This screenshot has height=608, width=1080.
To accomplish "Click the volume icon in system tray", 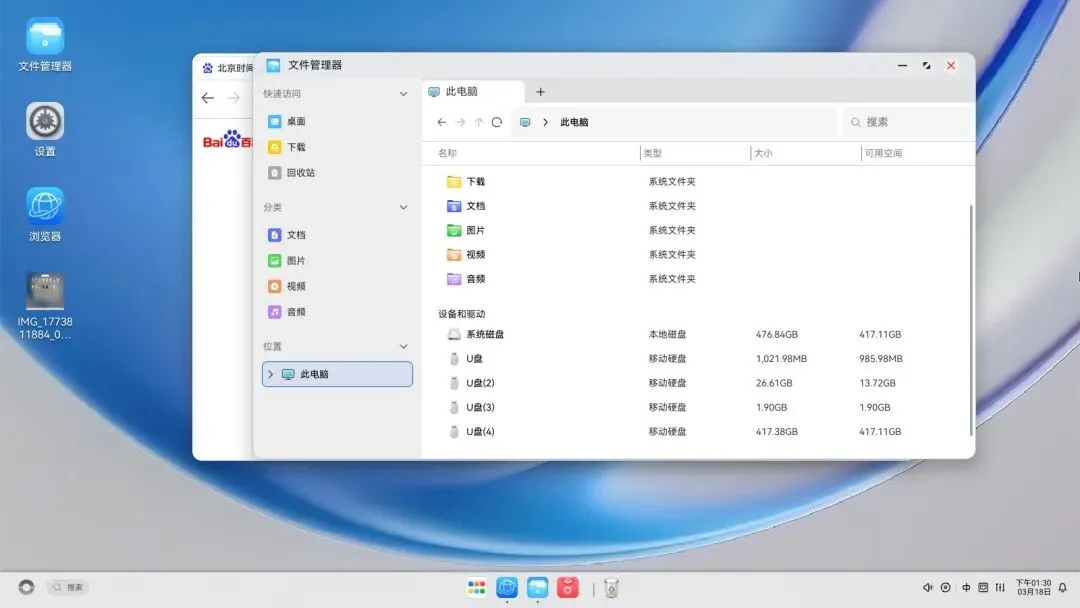I will pos(927,587).
